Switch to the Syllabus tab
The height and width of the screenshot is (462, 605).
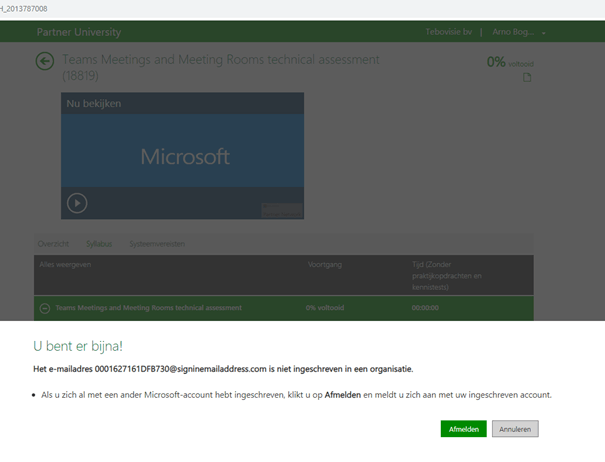[99, 244]
